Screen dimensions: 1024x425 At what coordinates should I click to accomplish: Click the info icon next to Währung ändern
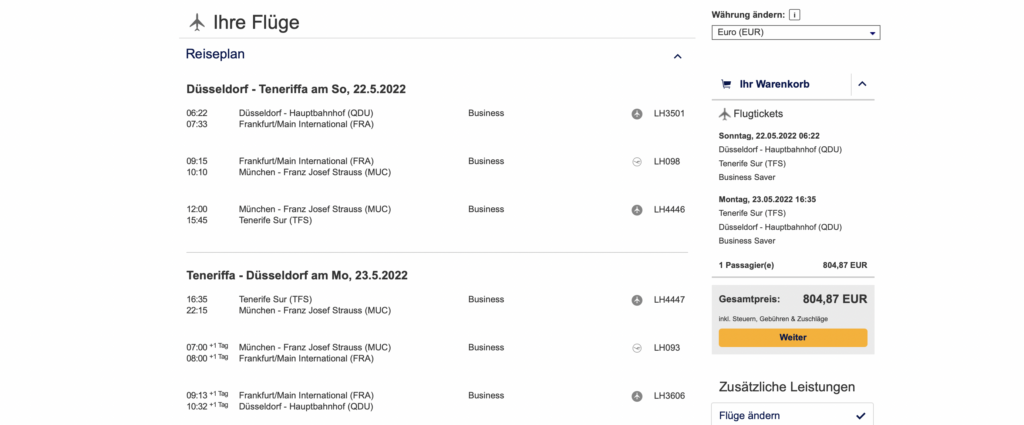795,15
